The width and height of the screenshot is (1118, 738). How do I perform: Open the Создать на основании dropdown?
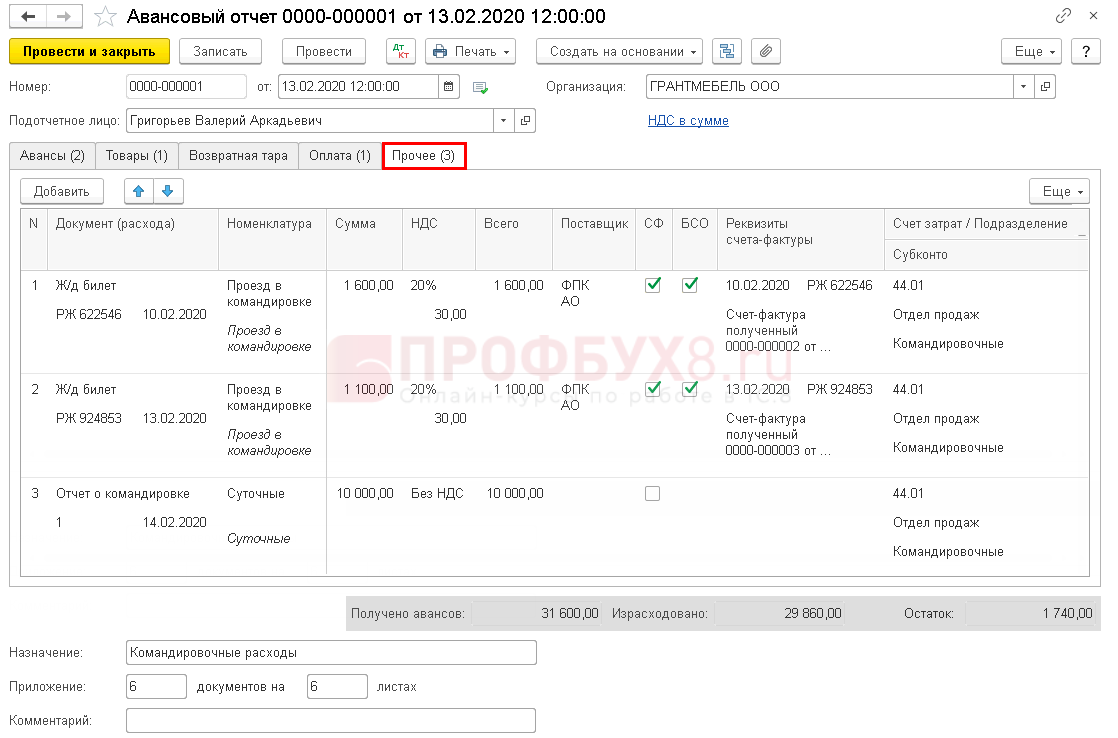tap(619, 52)
